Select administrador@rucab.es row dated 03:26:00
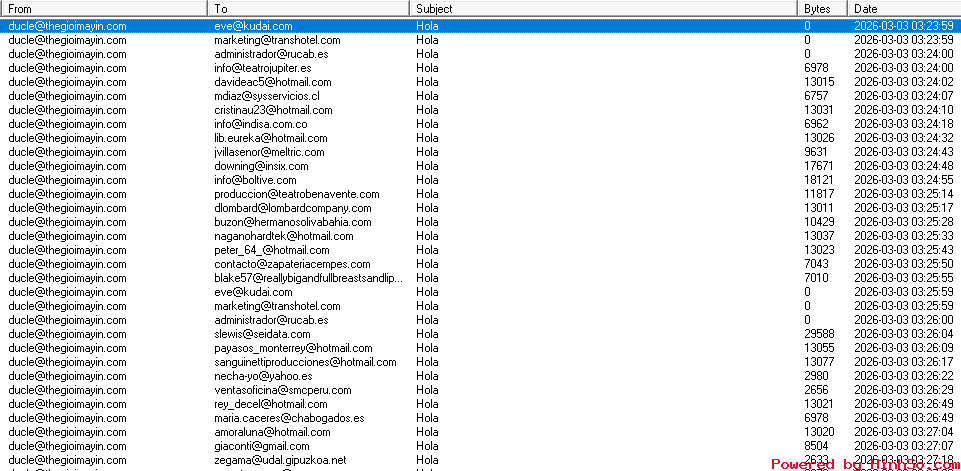 point(480,320)
